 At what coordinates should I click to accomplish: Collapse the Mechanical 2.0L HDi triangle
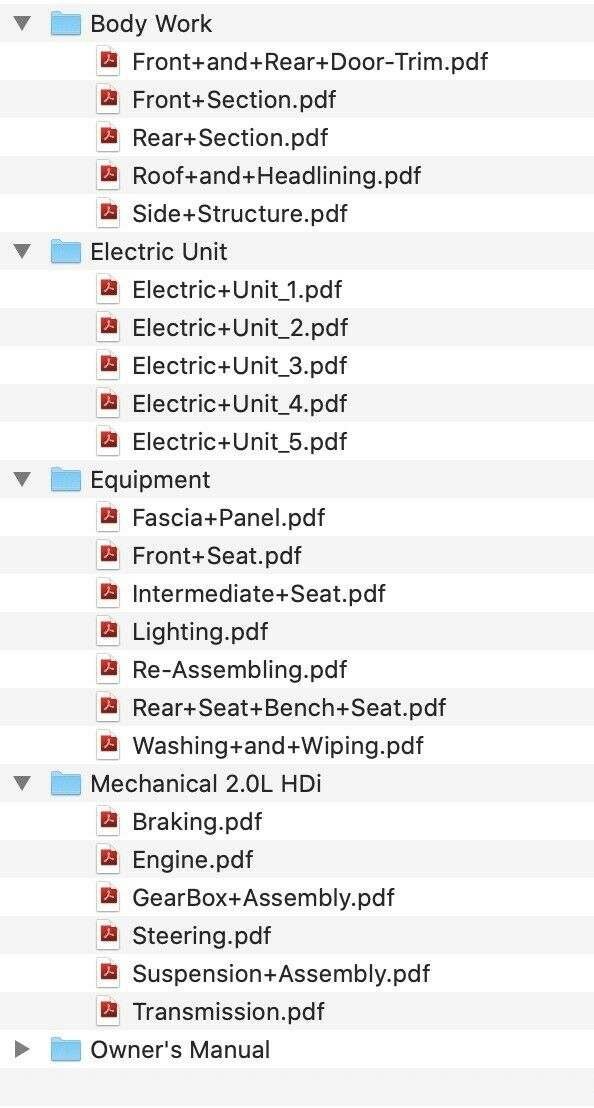pyautogui.click(x=23, y=784)
